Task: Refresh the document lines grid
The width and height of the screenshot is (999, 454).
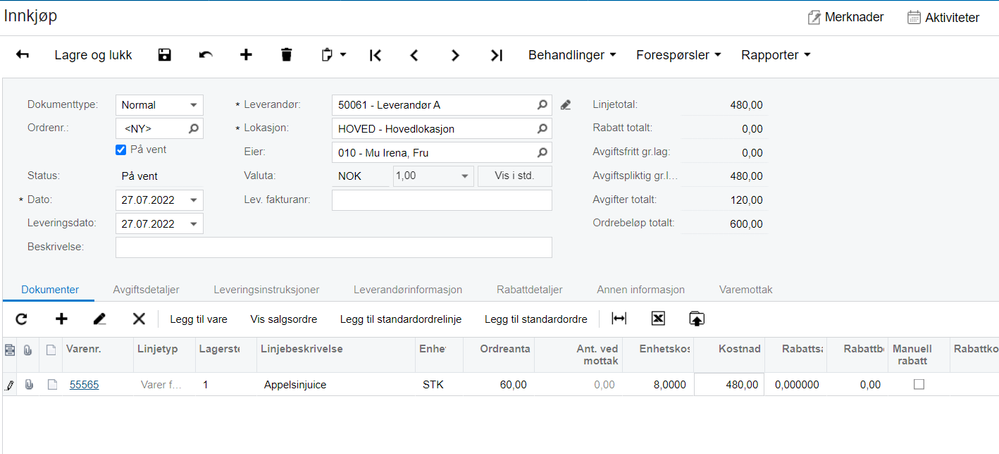Action: (22, 319)
